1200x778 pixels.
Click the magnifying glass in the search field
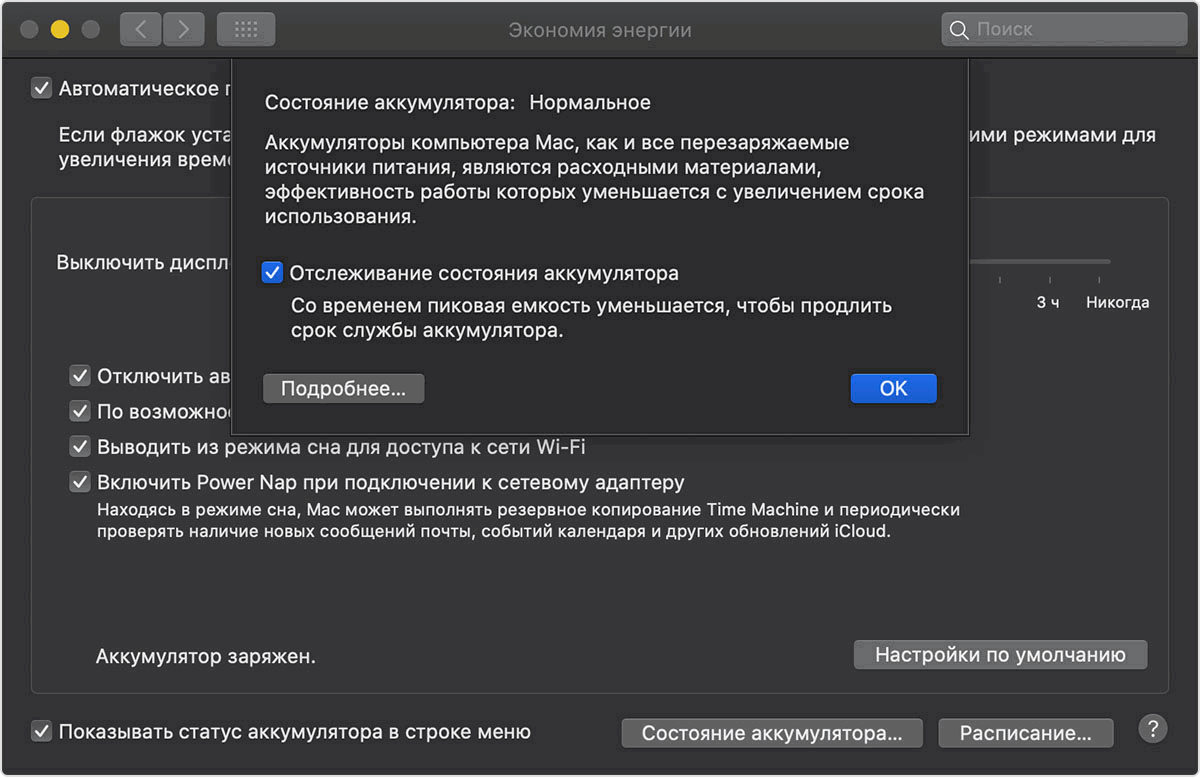[957, 29]
